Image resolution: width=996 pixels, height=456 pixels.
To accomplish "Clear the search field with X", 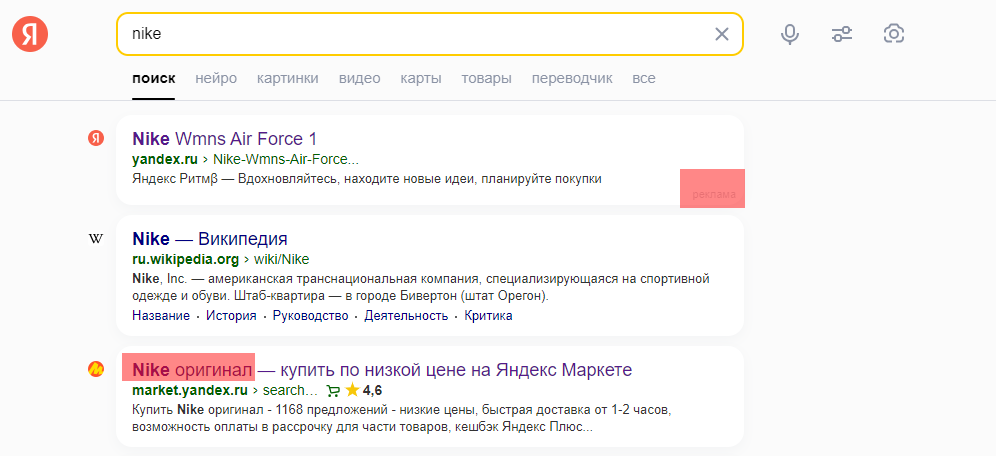I will point(722,34).
